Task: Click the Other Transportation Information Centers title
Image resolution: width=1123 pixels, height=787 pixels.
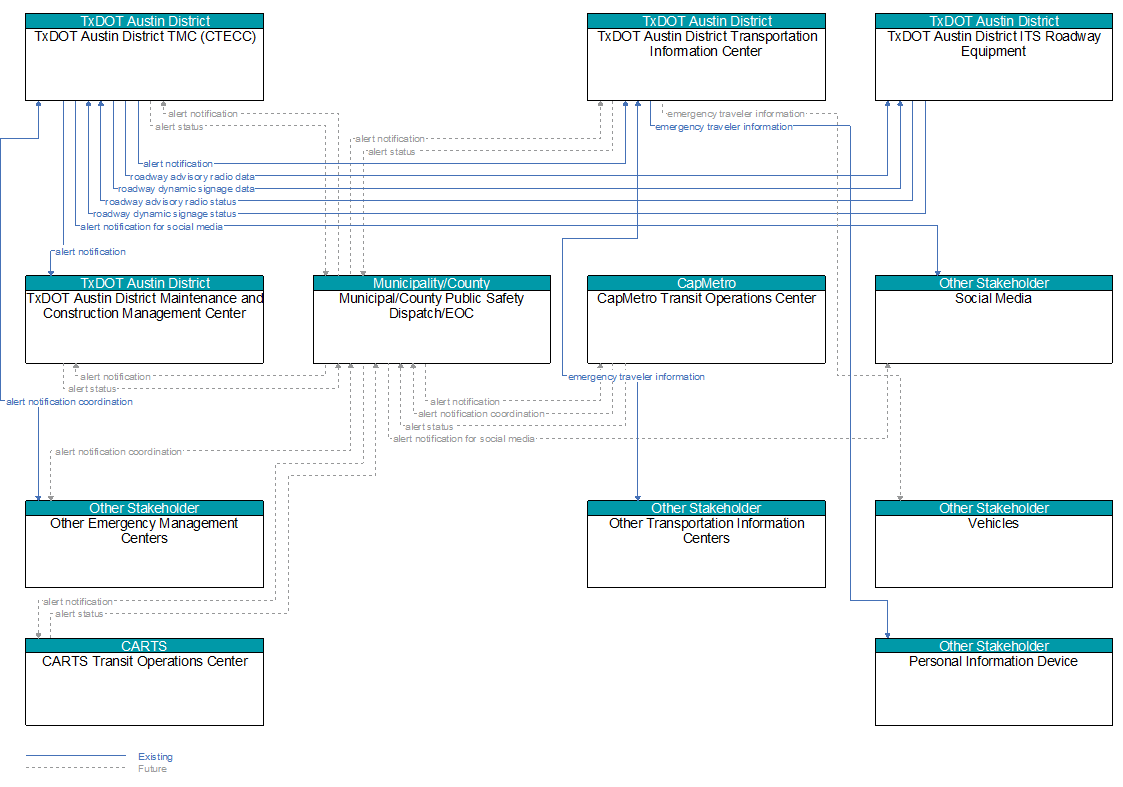Action: coord(706,531)
